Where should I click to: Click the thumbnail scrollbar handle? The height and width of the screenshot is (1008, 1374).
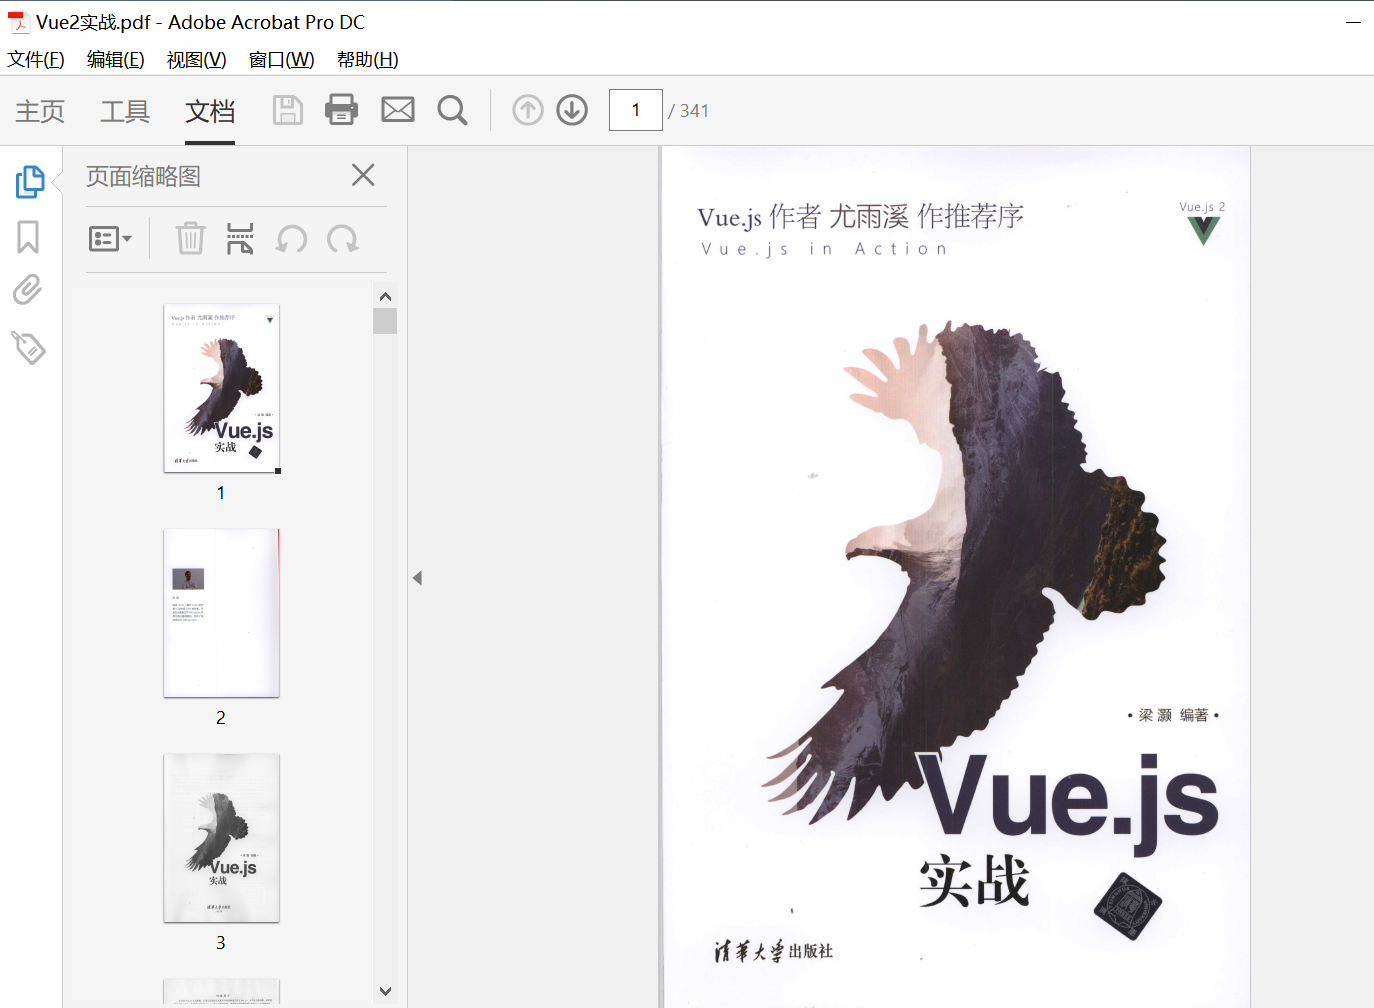(x=385, y=321)
